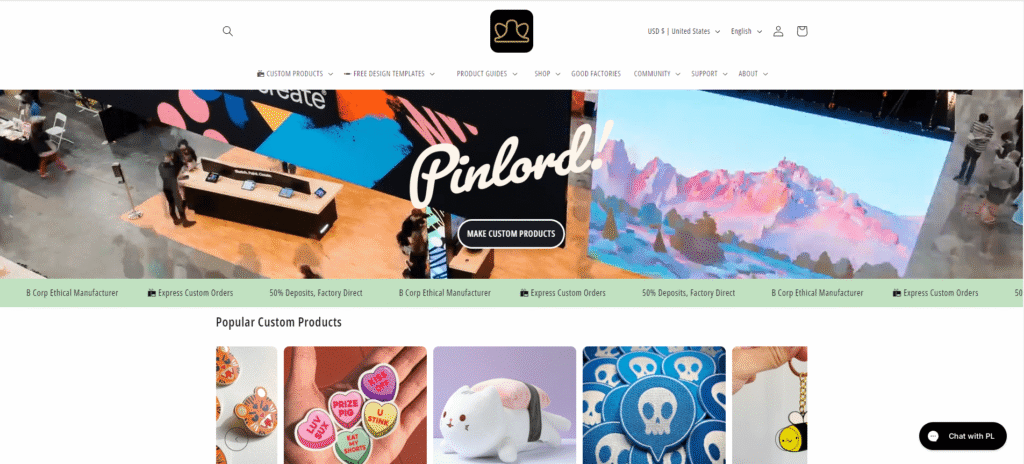Open the Community menu

pyautogui.click(x=656, y=74)
